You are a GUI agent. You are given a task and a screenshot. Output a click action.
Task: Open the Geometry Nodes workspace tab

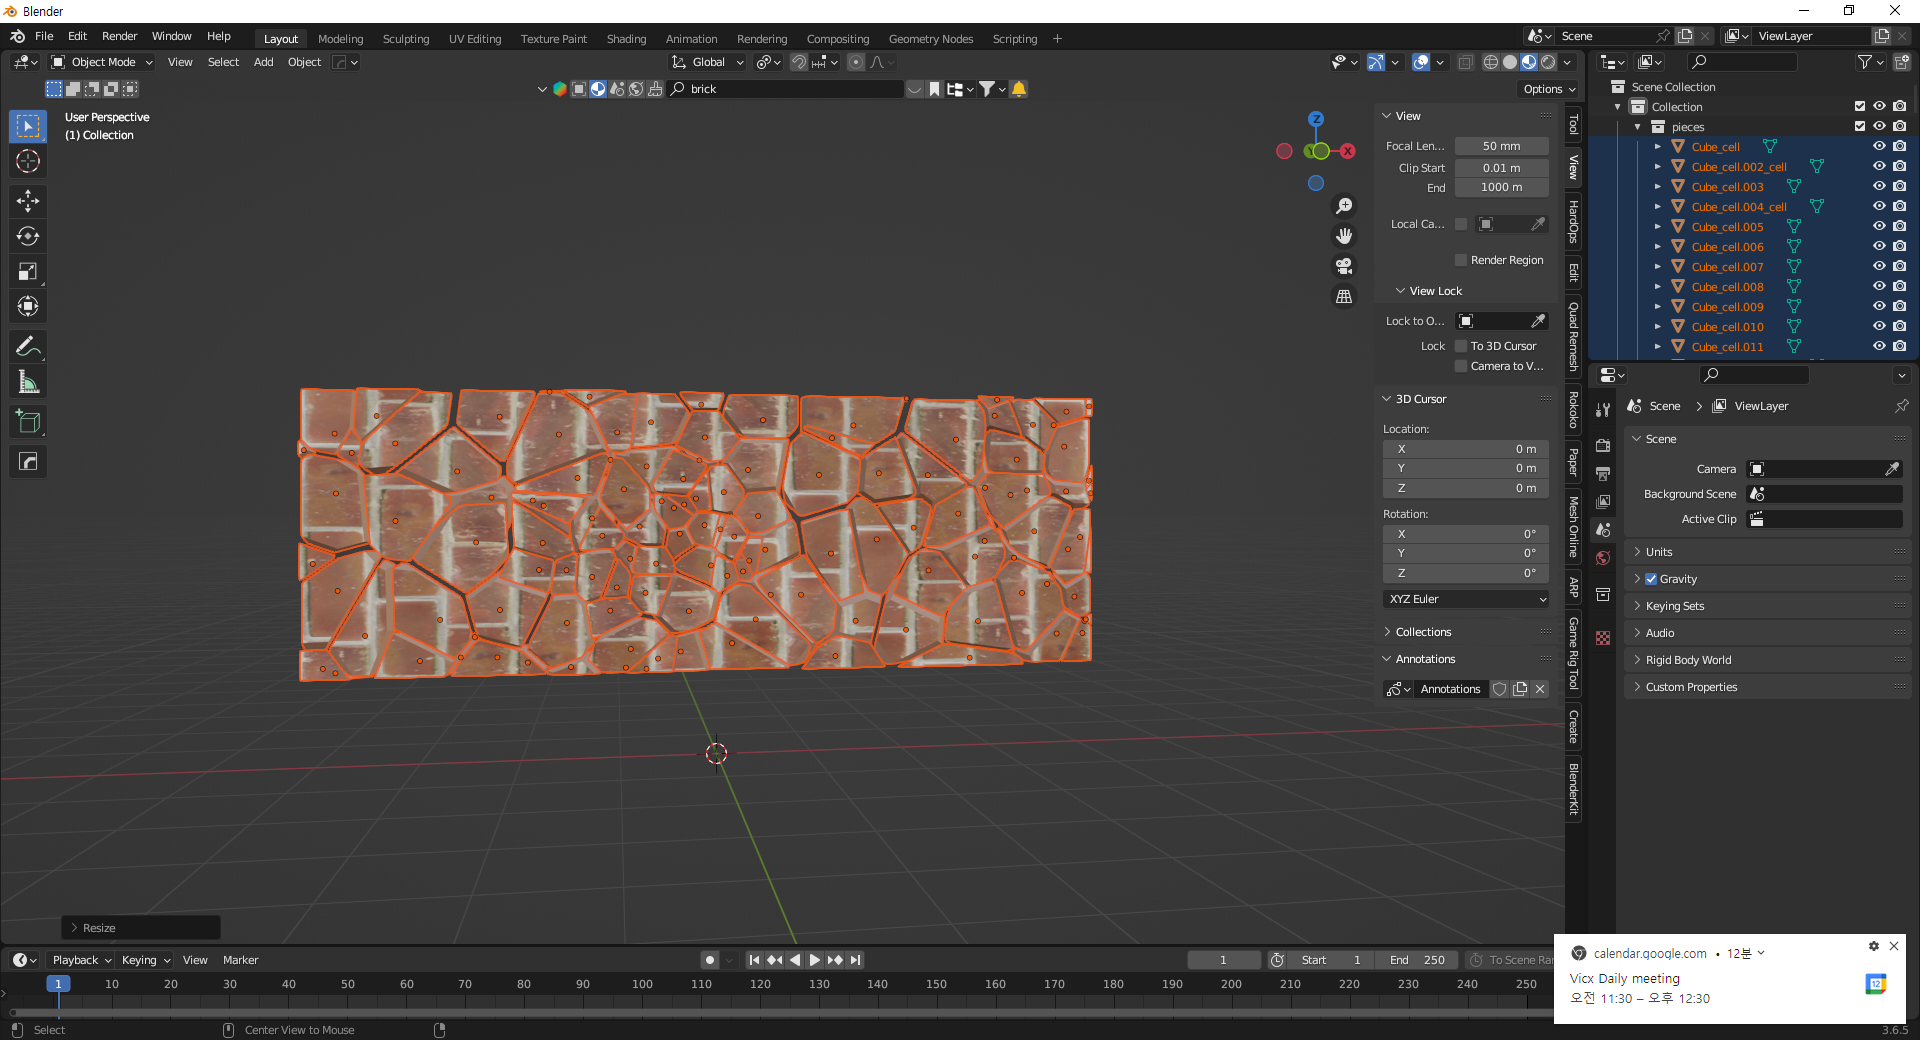coord(931,39)
